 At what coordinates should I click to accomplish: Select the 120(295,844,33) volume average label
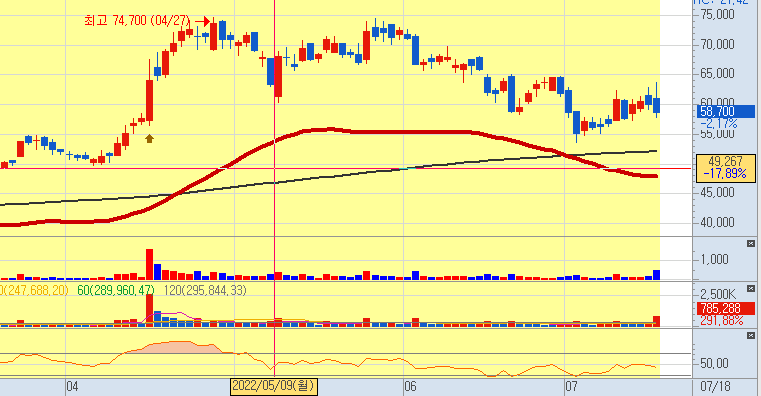(205, 290)
